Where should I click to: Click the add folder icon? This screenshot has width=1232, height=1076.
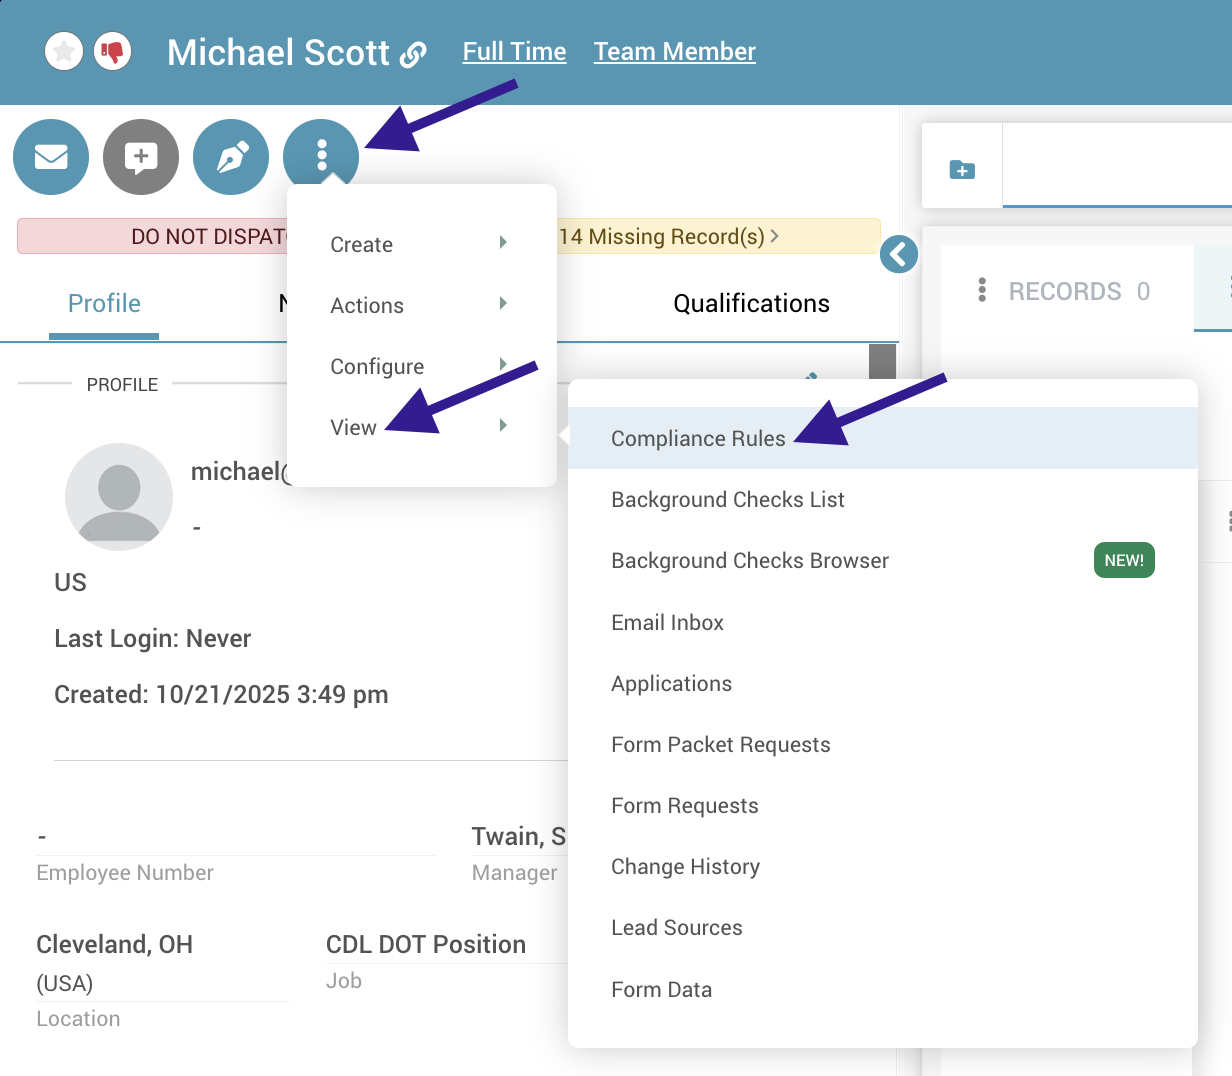[962, 169]
